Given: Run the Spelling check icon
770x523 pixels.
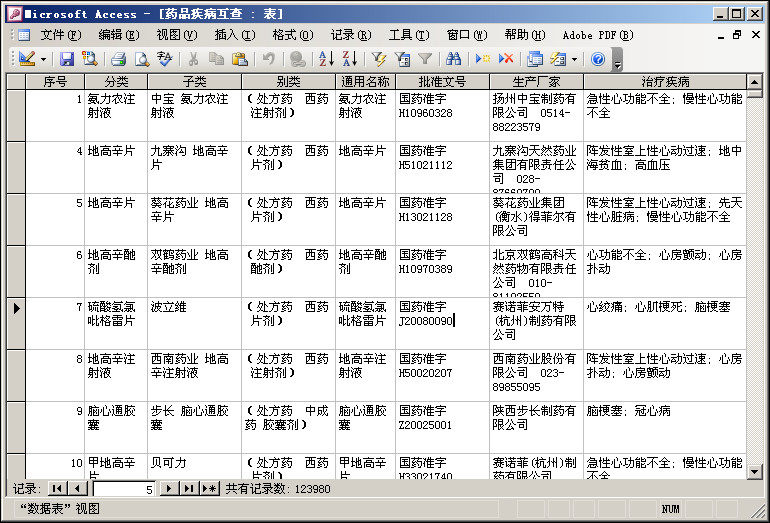Looking at the screenshot, I should (x=165, y=59).
